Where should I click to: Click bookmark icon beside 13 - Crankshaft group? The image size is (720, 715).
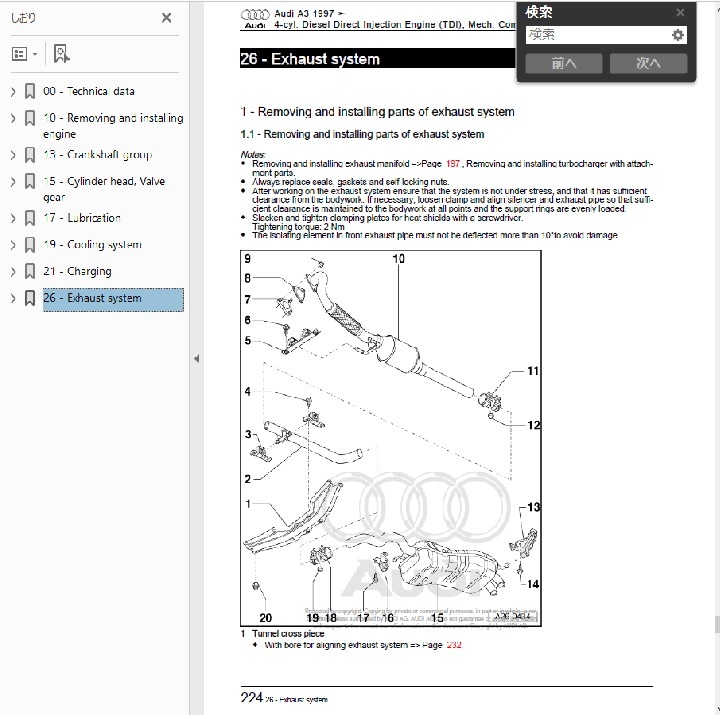click(x=30, y=154)
